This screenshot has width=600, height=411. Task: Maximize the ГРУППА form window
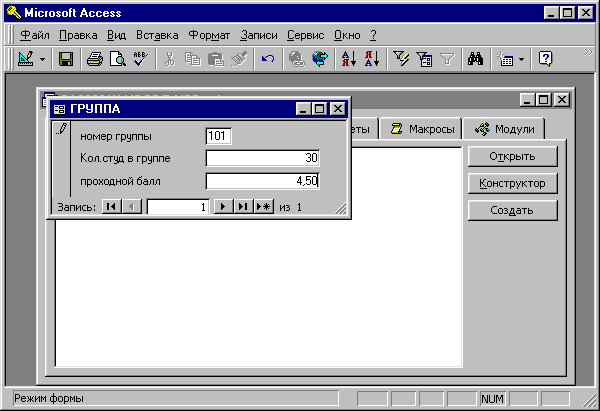point(320,109)
